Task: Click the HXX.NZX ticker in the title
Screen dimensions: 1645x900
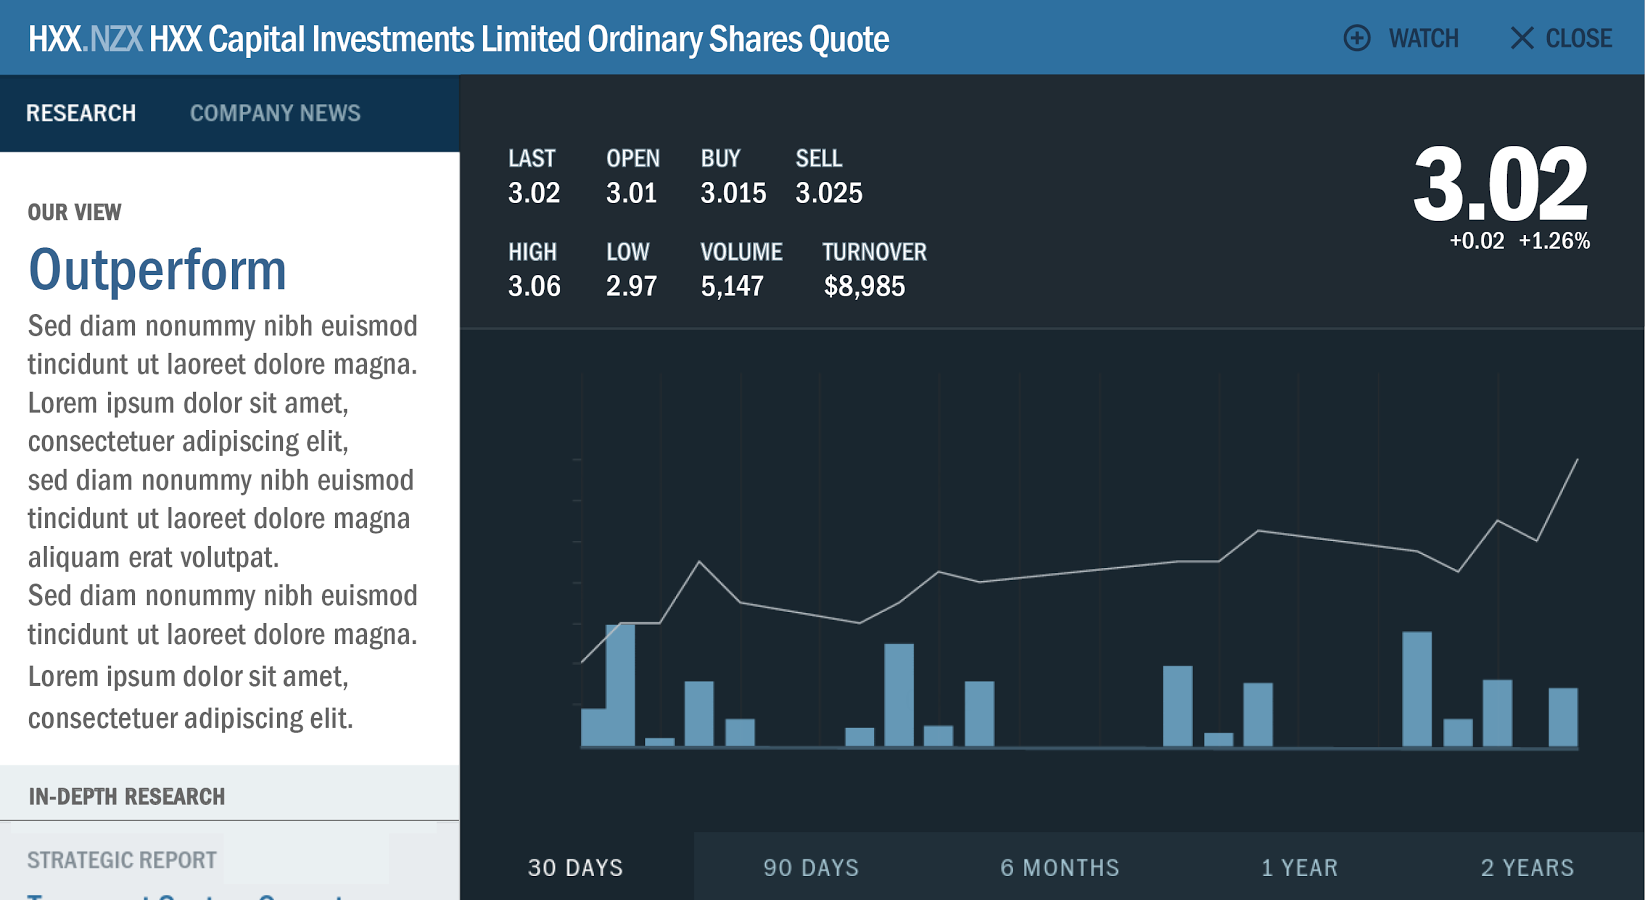Action: point(85,39)
